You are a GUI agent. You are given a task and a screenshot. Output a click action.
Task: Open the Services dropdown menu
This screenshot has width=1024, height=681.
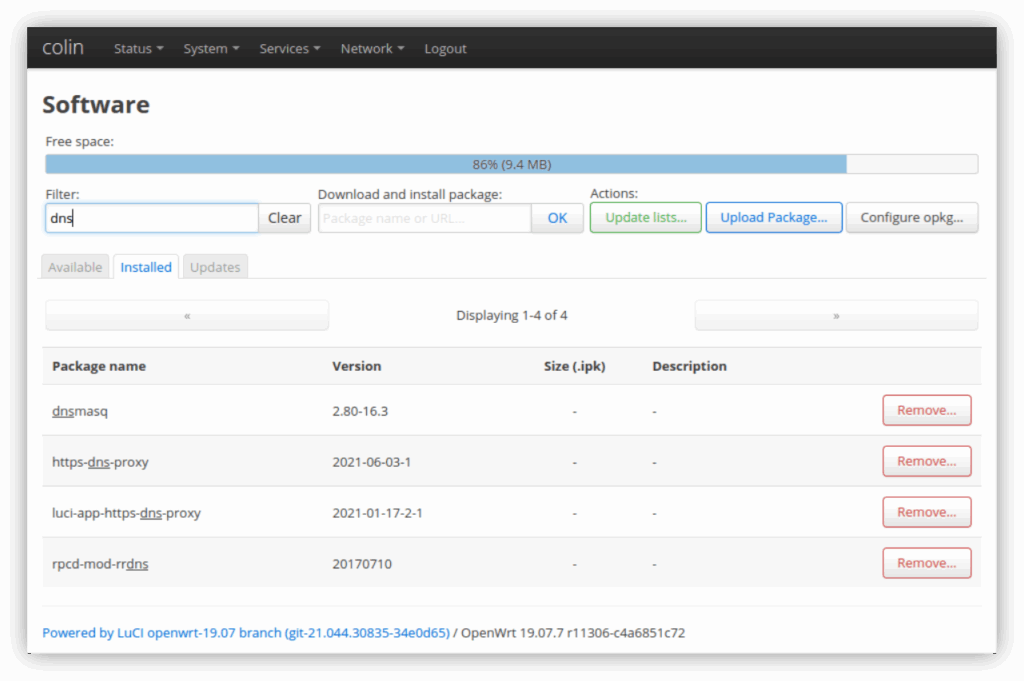coord(289,48)
